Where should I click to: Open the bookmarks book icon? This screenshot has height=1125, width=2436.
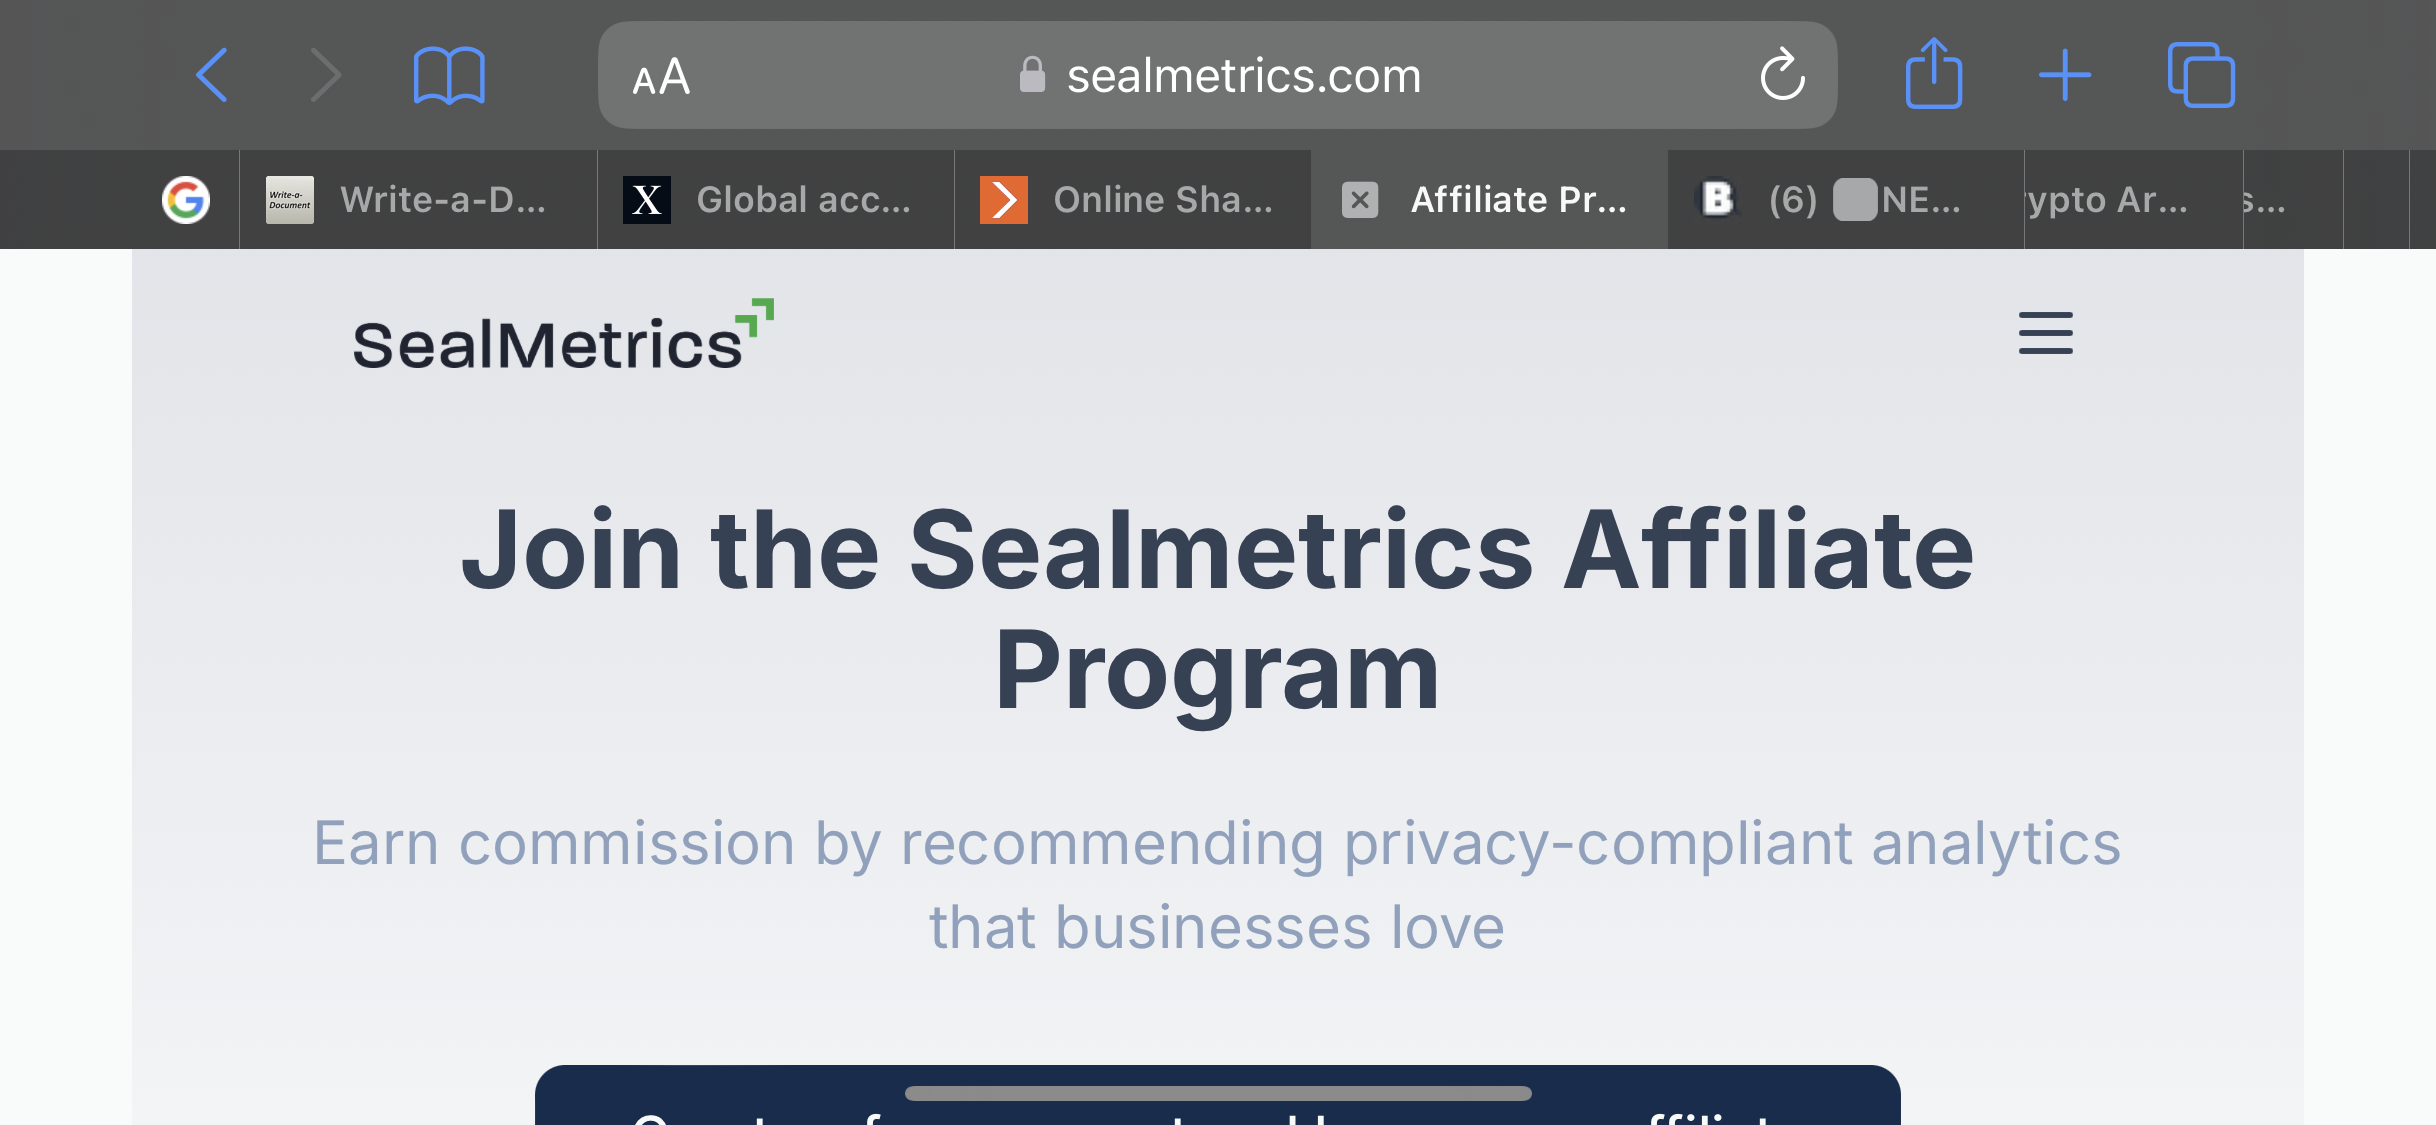[x=449, y=75]
